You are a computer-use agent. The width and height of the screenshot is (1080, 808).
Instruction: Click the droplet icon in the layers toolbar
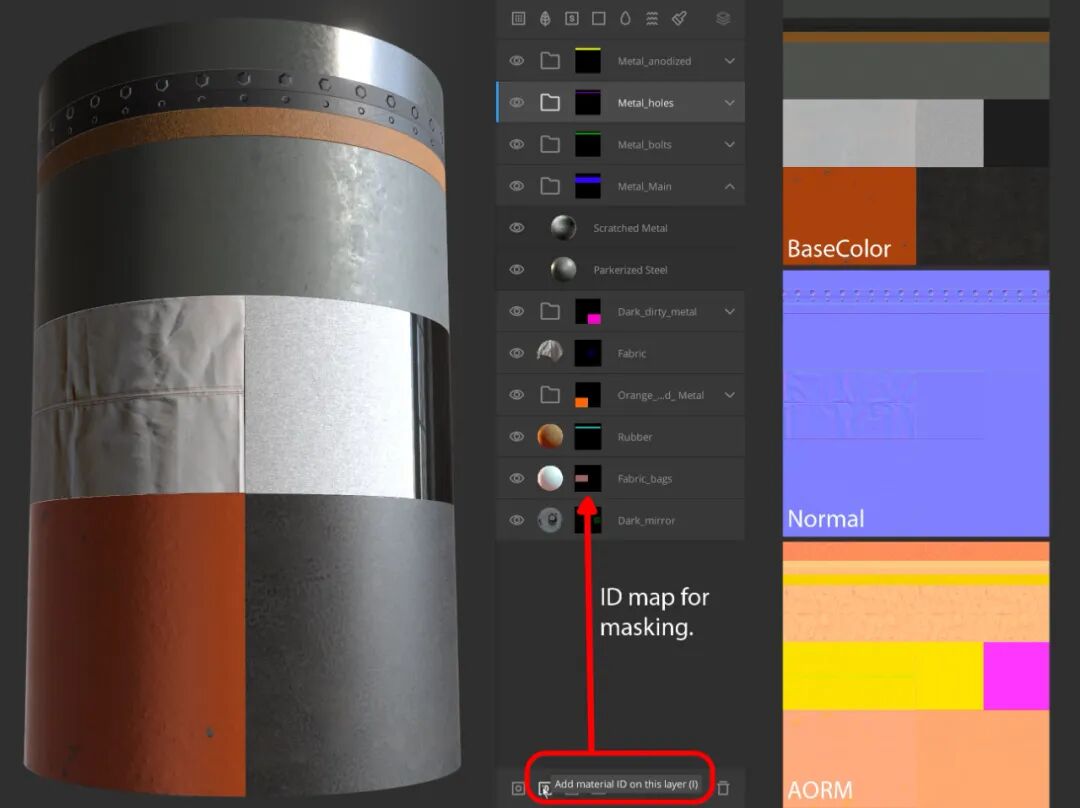(625, 19)
